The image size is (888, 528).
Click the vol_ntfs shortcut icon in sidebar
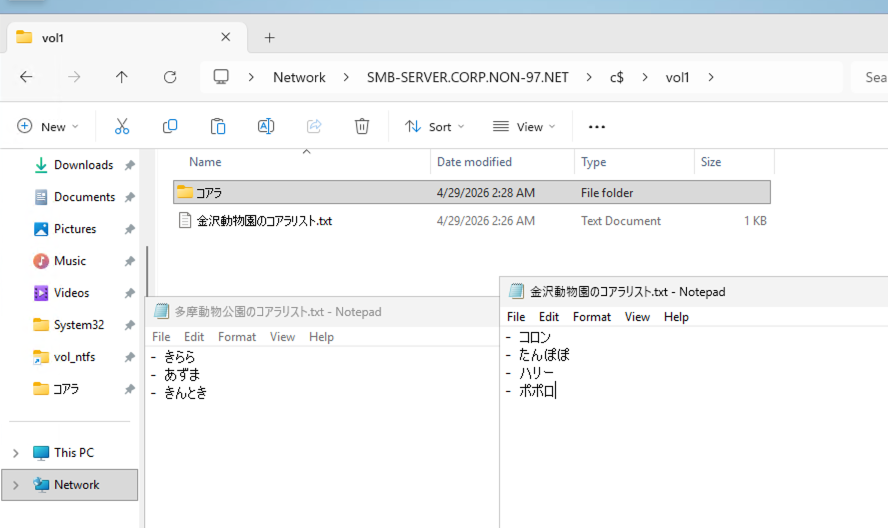(x=41, y=357)
